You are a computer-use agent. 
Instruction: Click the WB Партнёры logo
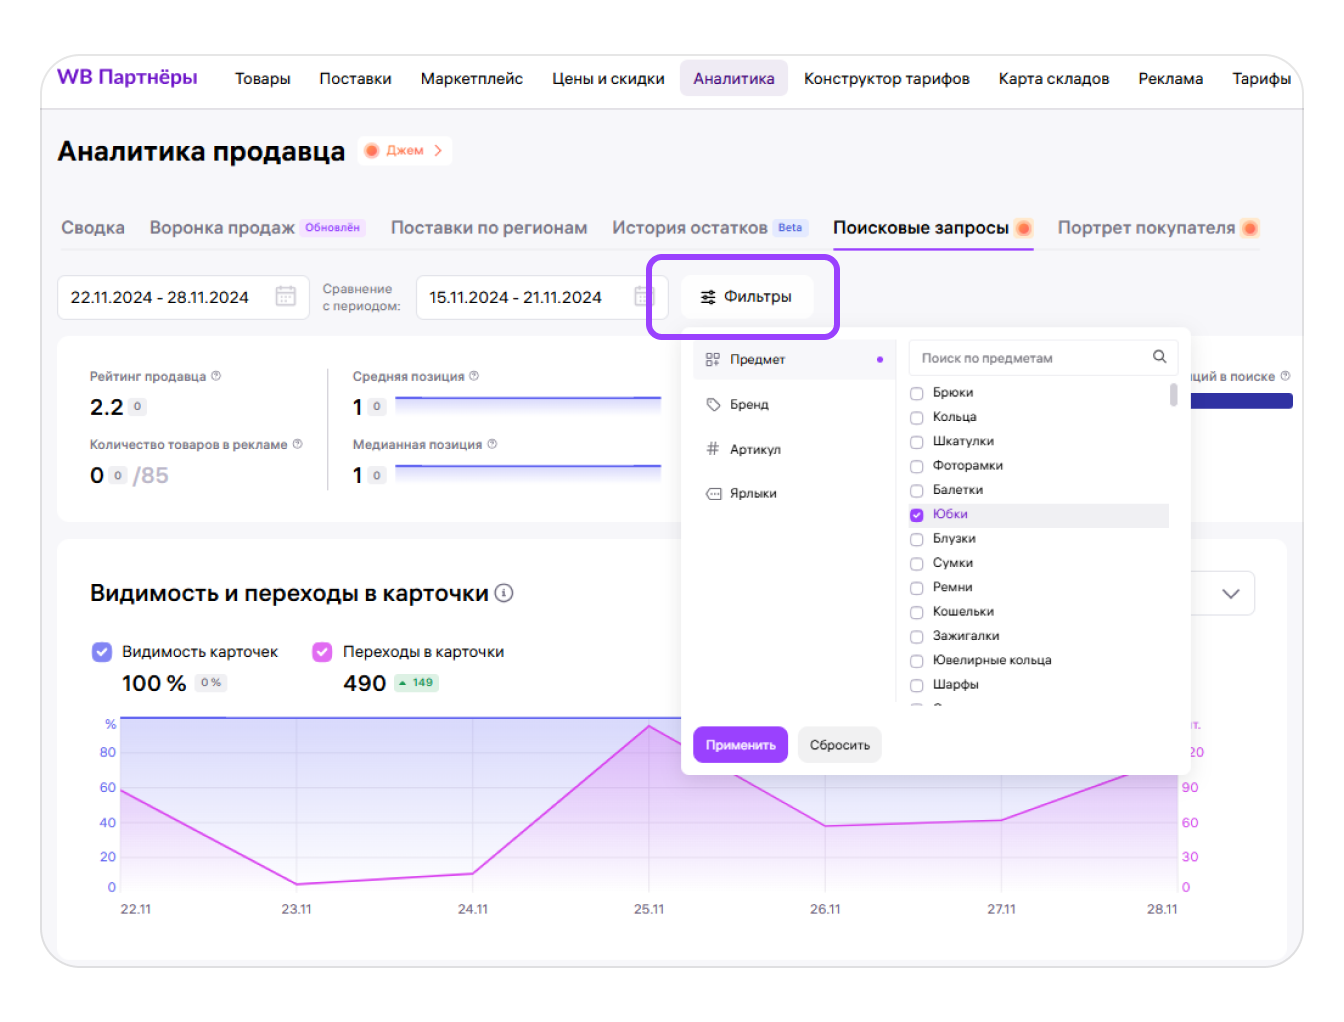pyautogui.click(x=127, y=77)
